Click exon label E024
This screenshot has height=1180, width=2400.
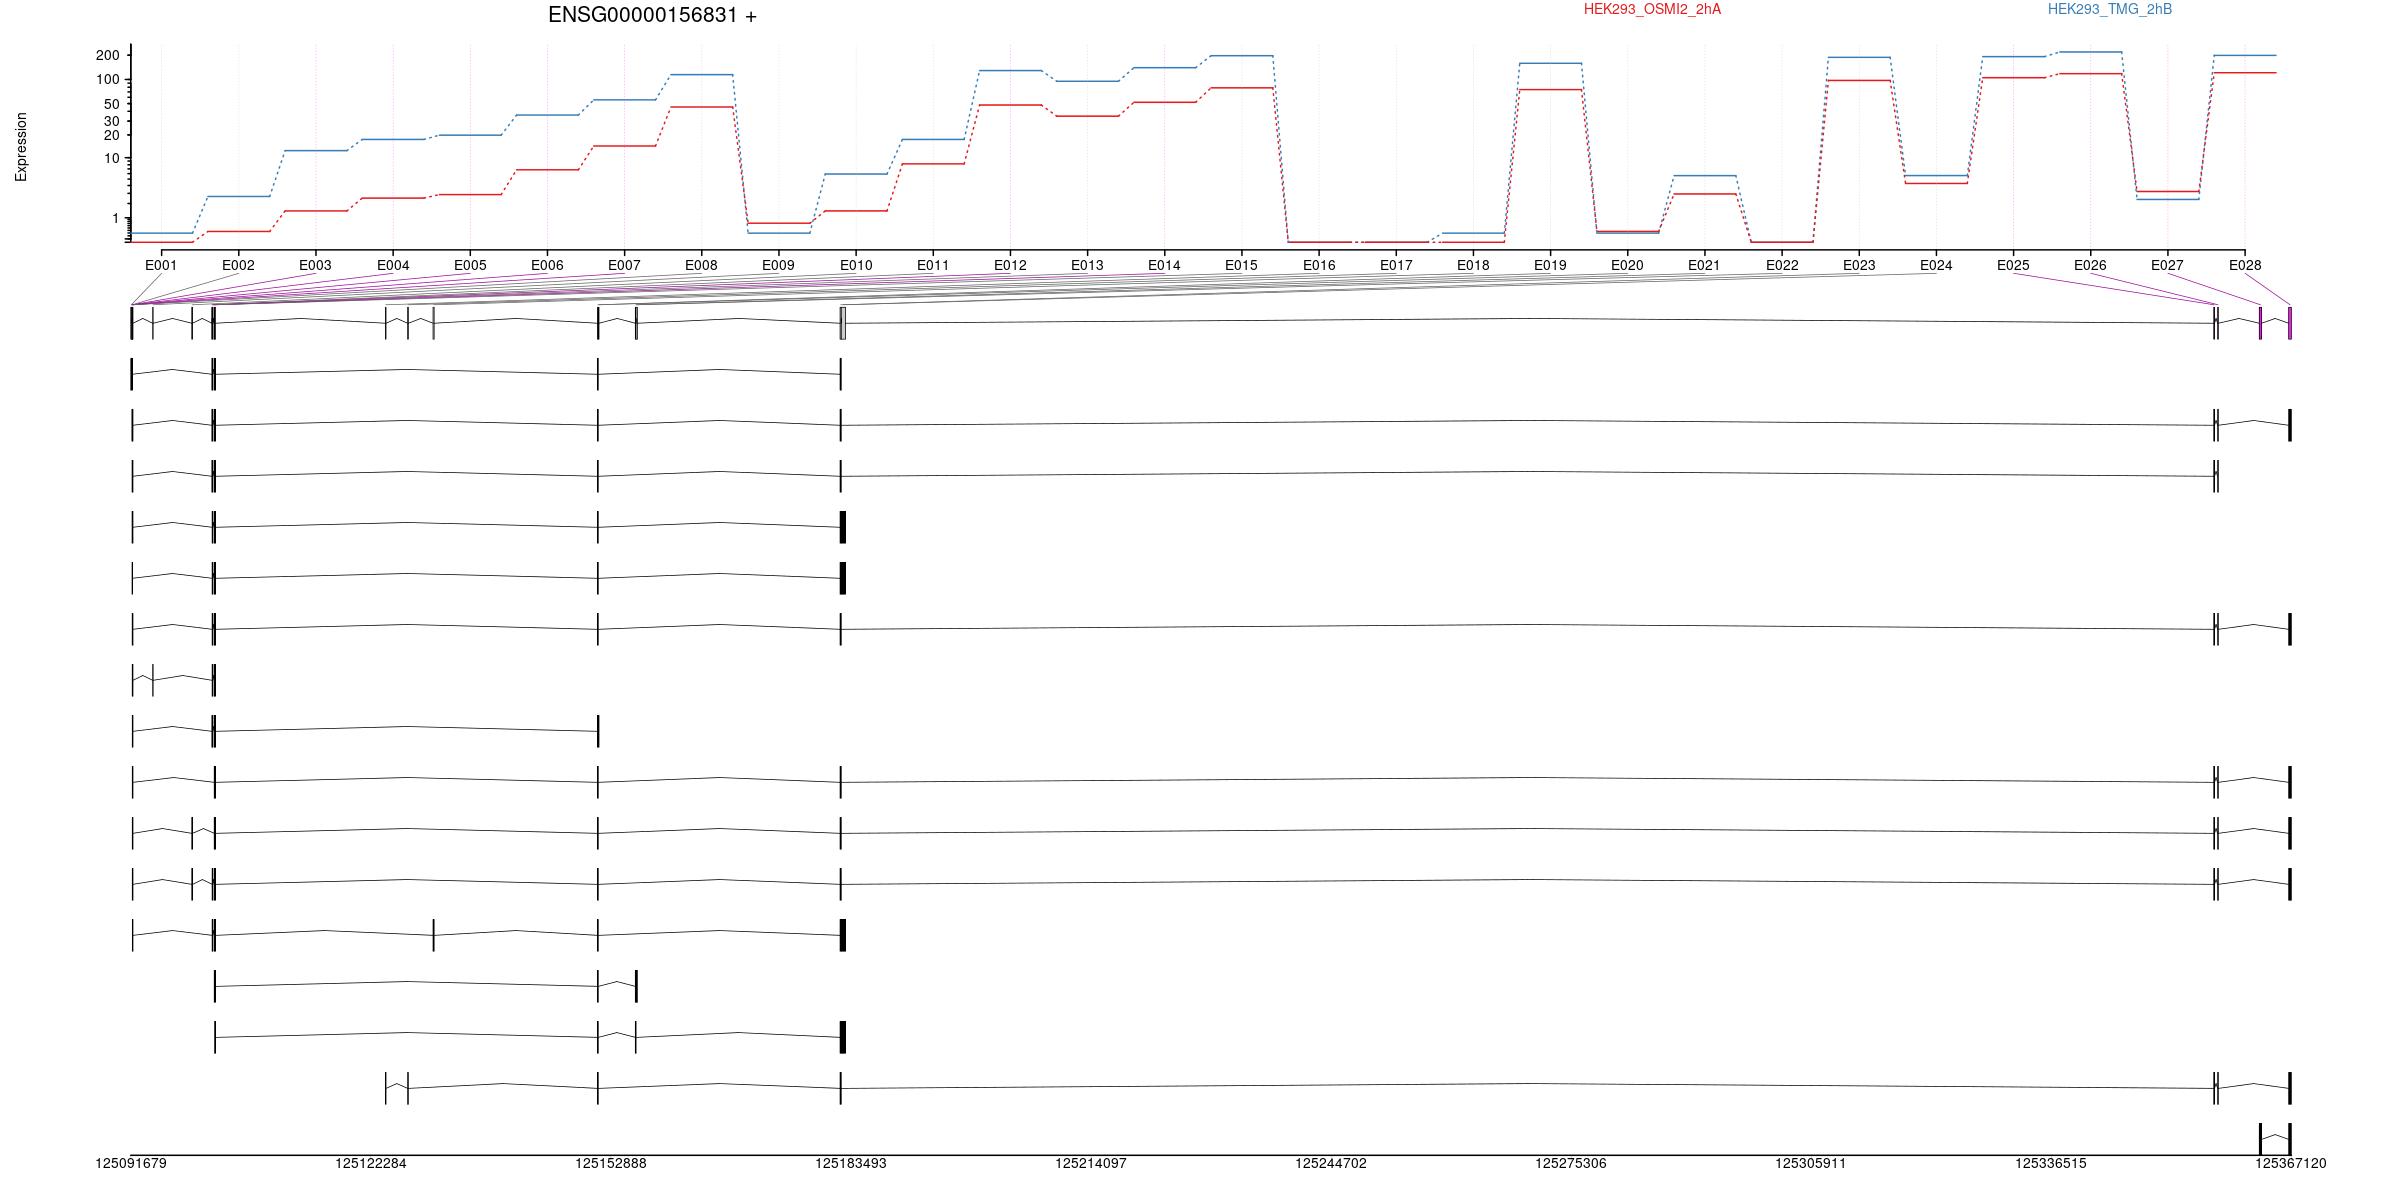pyautogui.click(x=1936, y=265)
